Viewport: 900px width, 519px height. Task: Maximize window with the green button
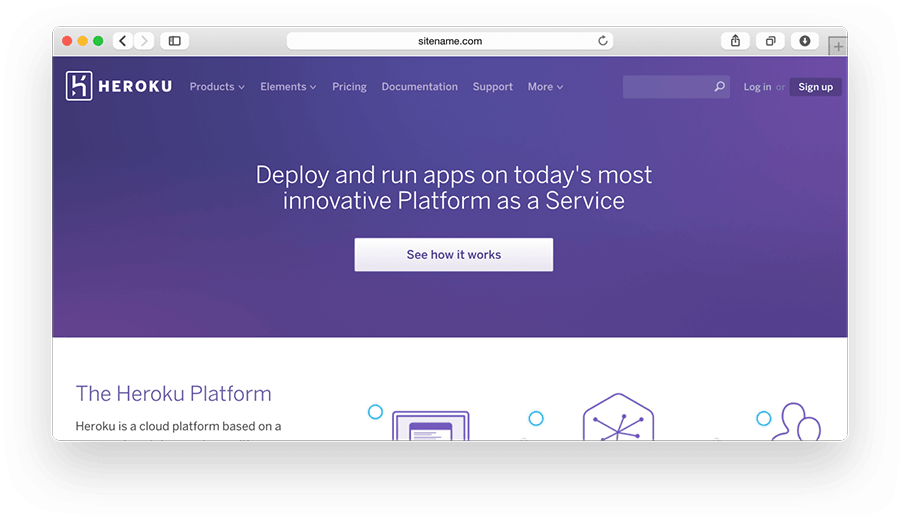coord(98,41)
